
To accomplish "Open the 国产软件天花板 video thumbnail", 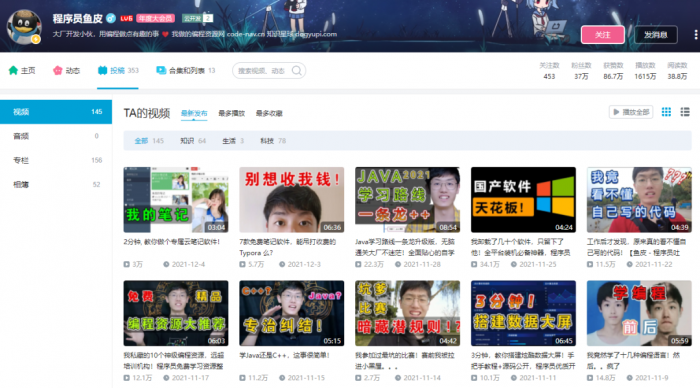I will pos(523,200).
